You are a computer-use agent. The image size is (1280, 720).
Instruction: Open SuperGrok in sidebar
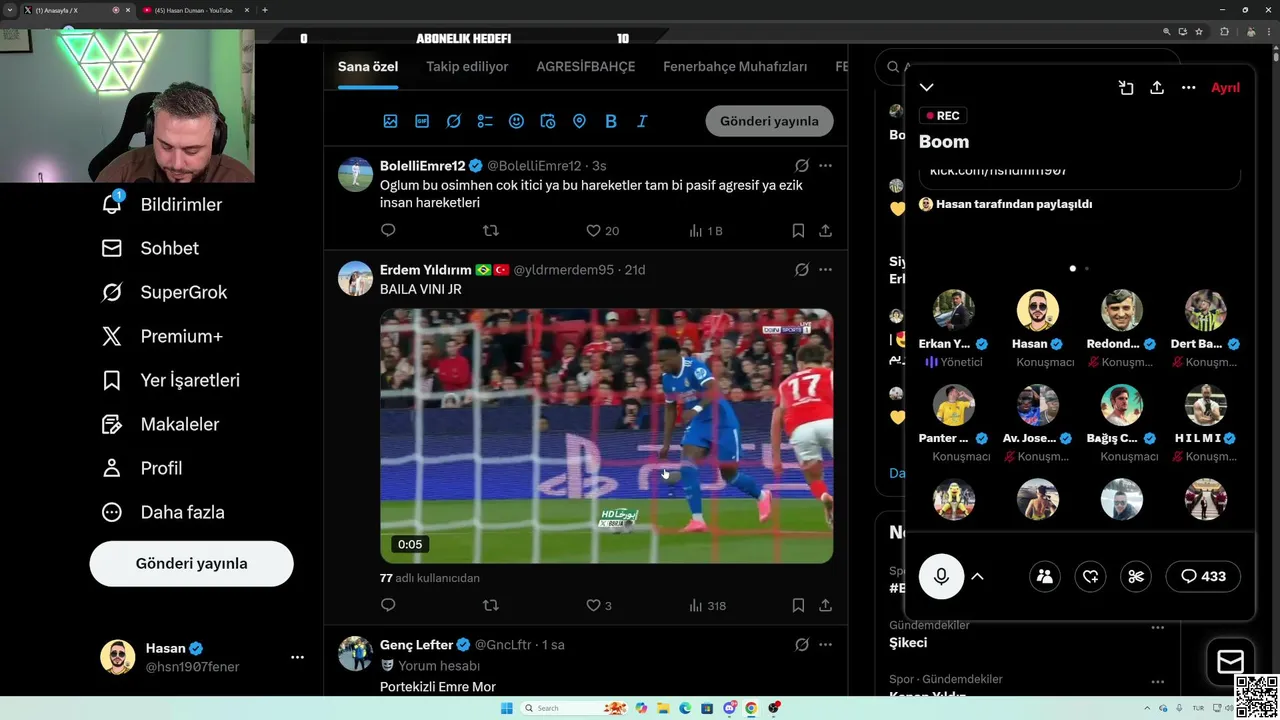click(x=164, y=292)
